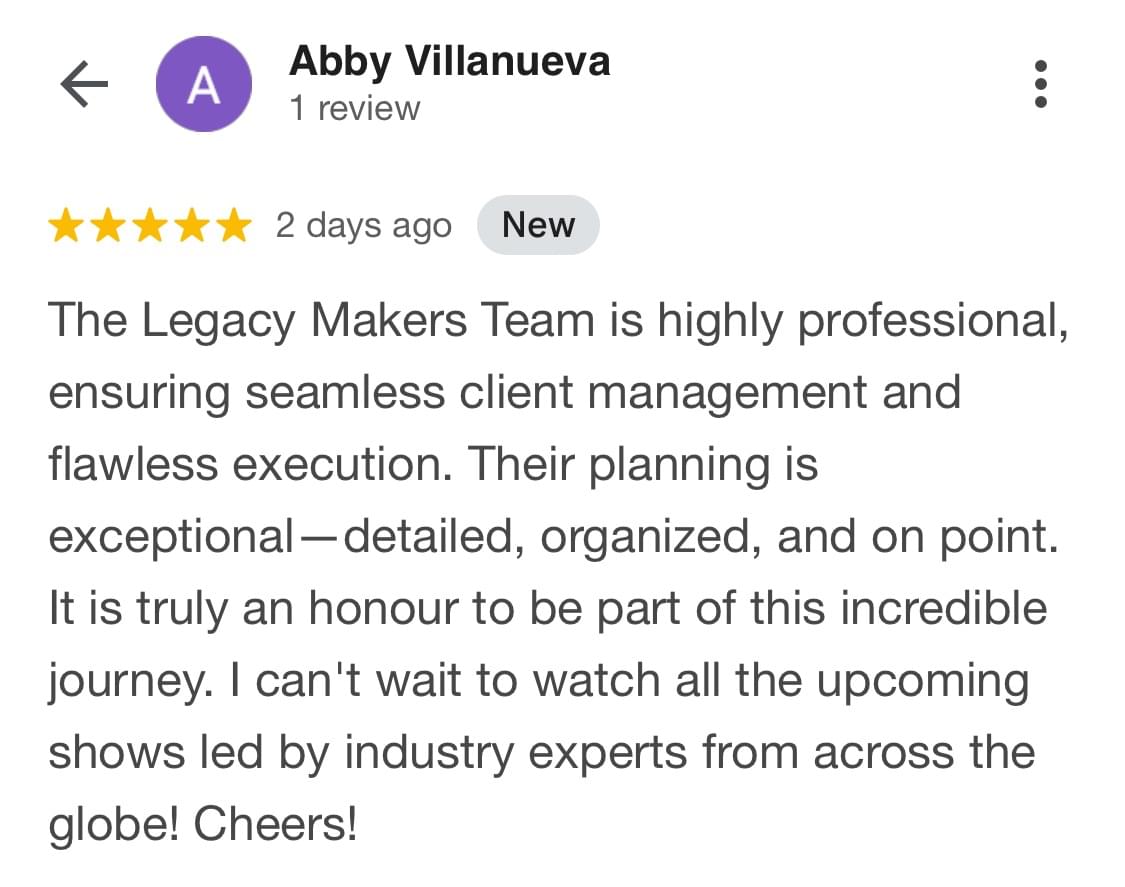Click the '2 days ago' timestamp
Image resolution: width=1125 pixels, height=887 pixels.
click(364, 226)
